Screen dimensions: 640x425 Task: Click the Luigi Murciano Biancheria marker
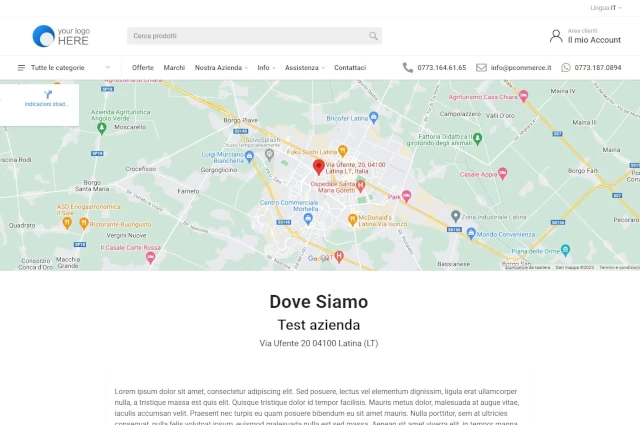pos(249,156)
